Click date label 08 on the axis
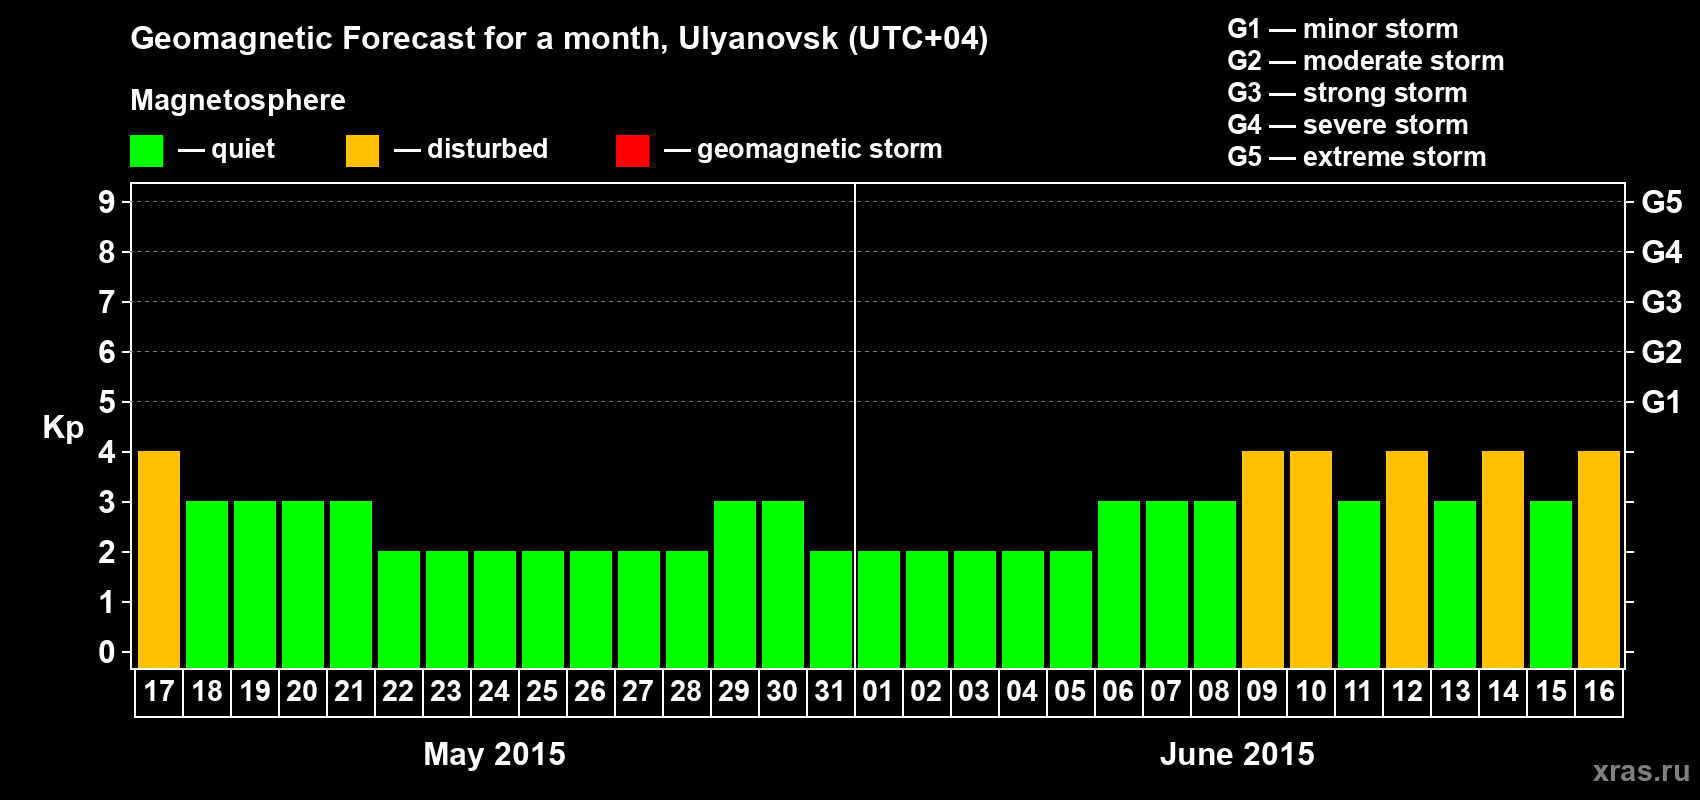The width and height of the screenshot is (1700, 800). pyautogui.click(x=1214, y=692)
